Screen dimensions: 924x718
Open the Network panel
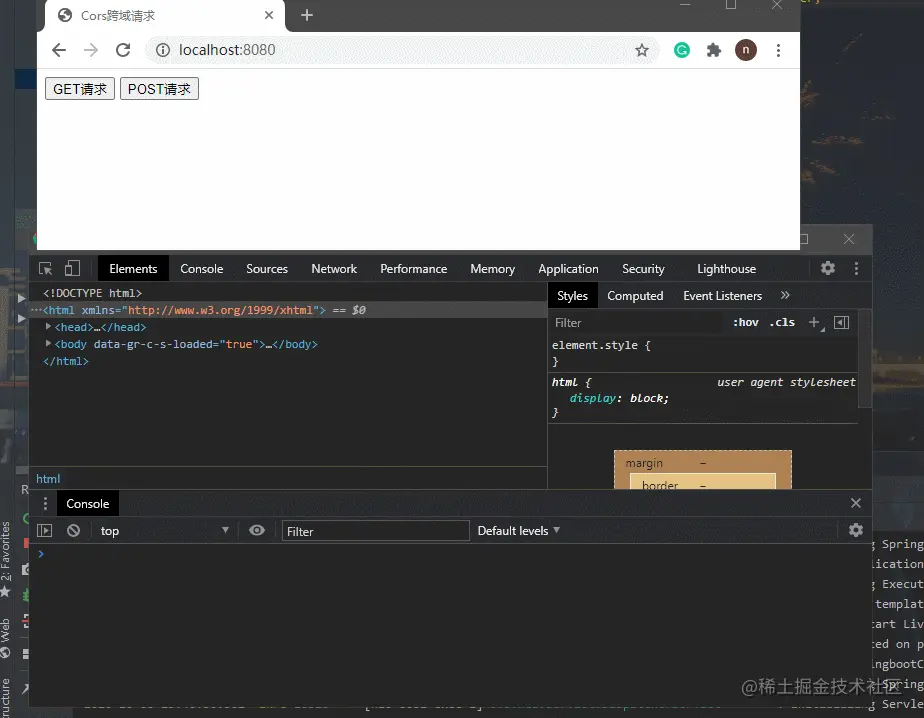334,269
